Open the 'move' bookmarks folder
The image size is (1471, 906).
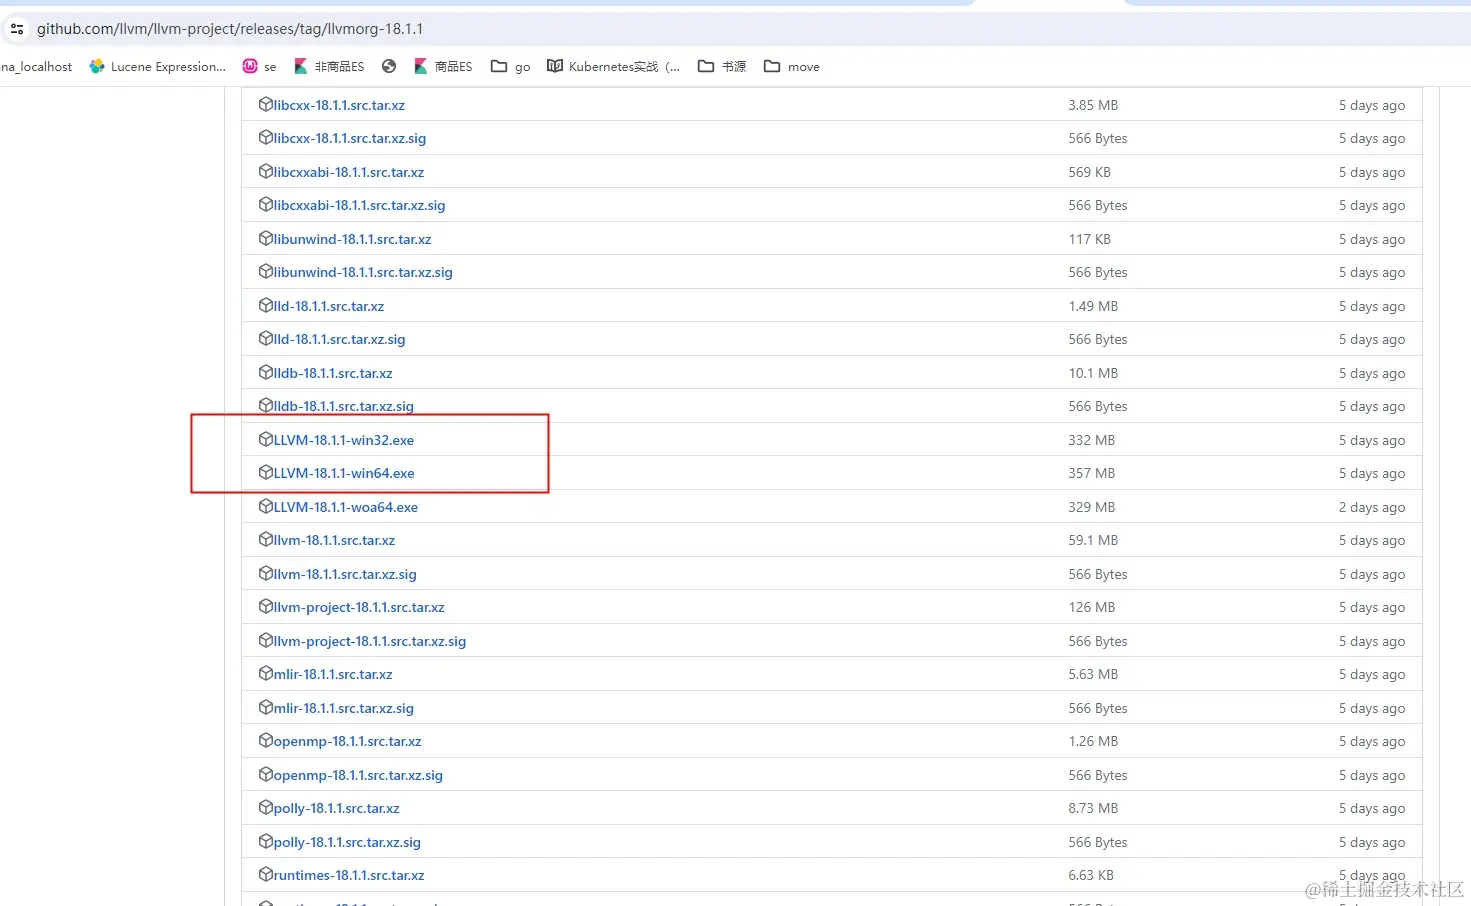(791, 67)
